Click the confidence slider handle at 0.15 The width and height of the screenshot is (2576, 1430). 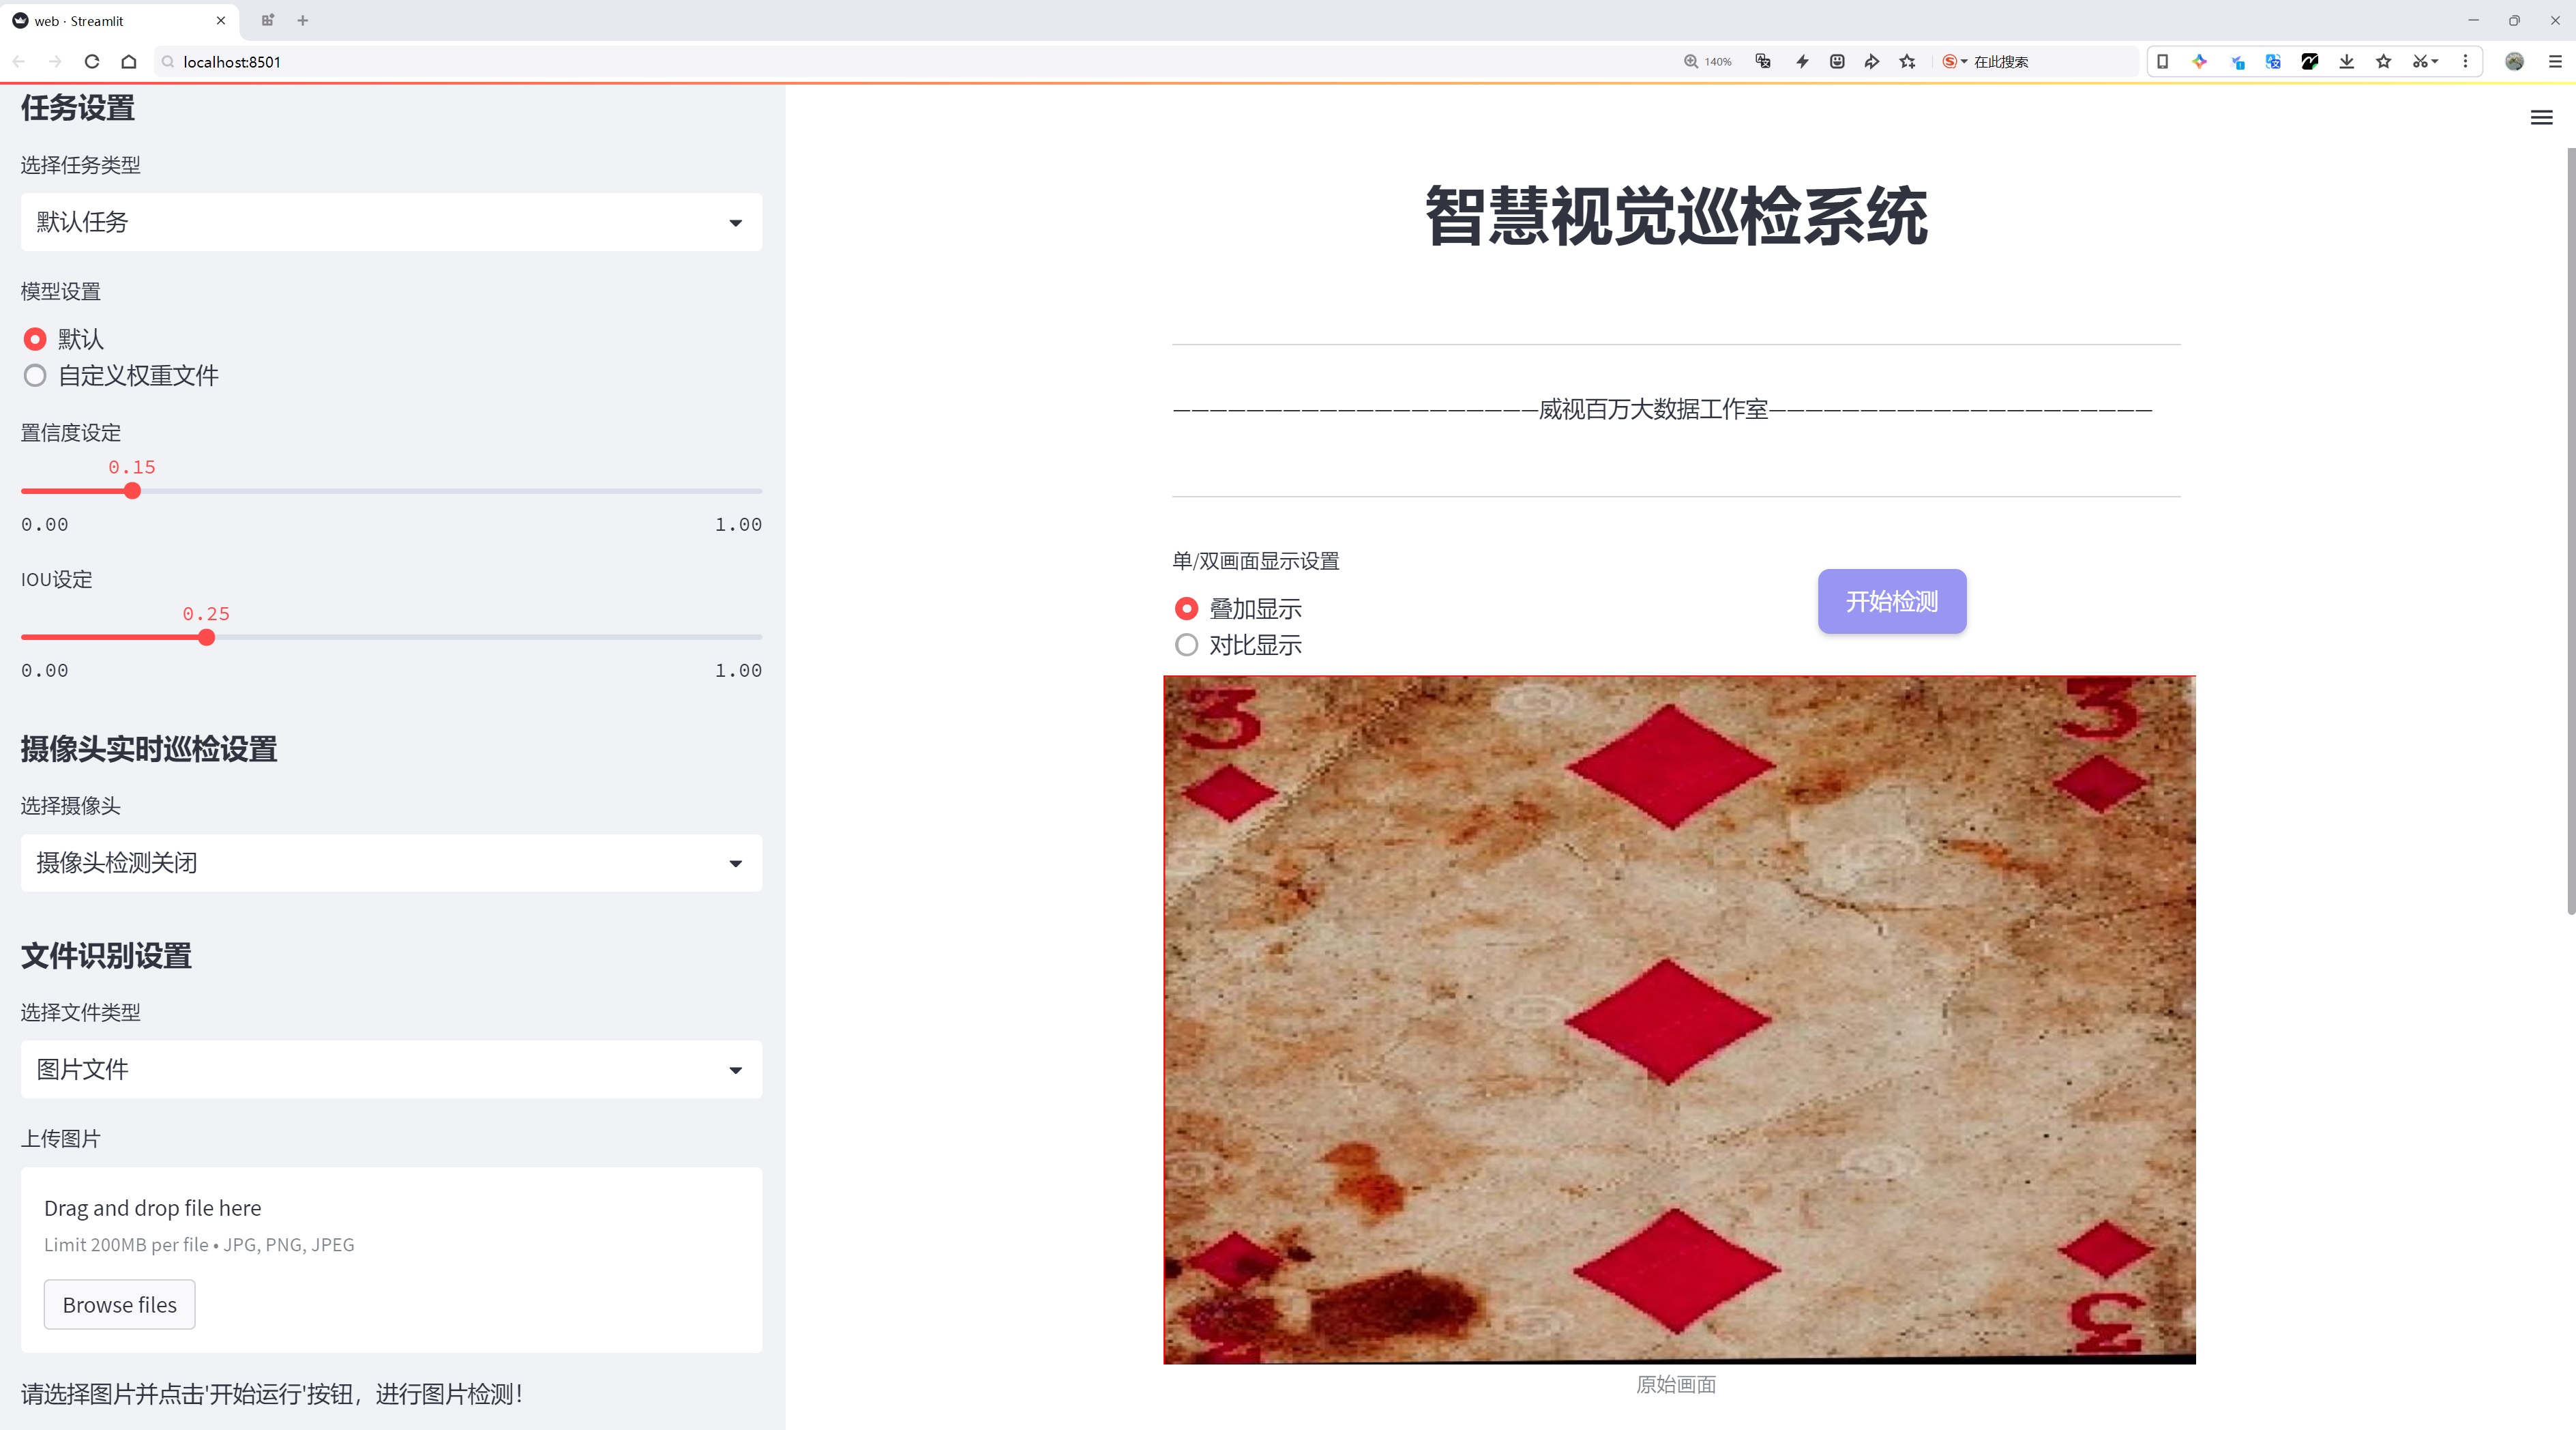pos(133,491)
